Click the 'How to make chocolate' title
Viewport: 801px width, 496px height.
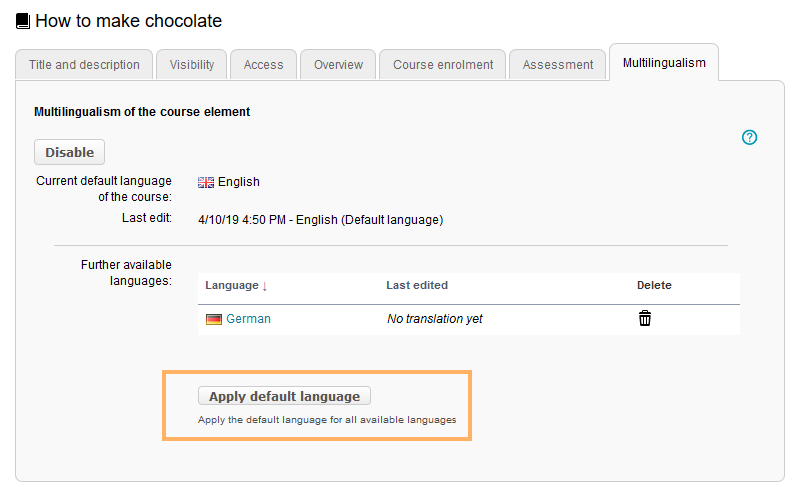(128, 21)
